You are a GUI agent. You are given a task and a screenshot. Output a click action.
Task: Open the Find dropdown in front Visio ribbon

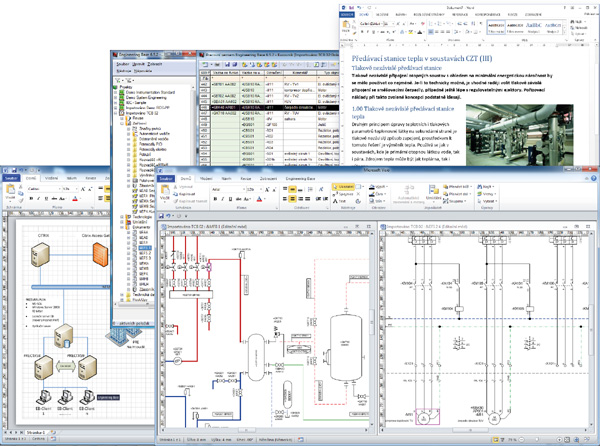click(x=486, y=187)
